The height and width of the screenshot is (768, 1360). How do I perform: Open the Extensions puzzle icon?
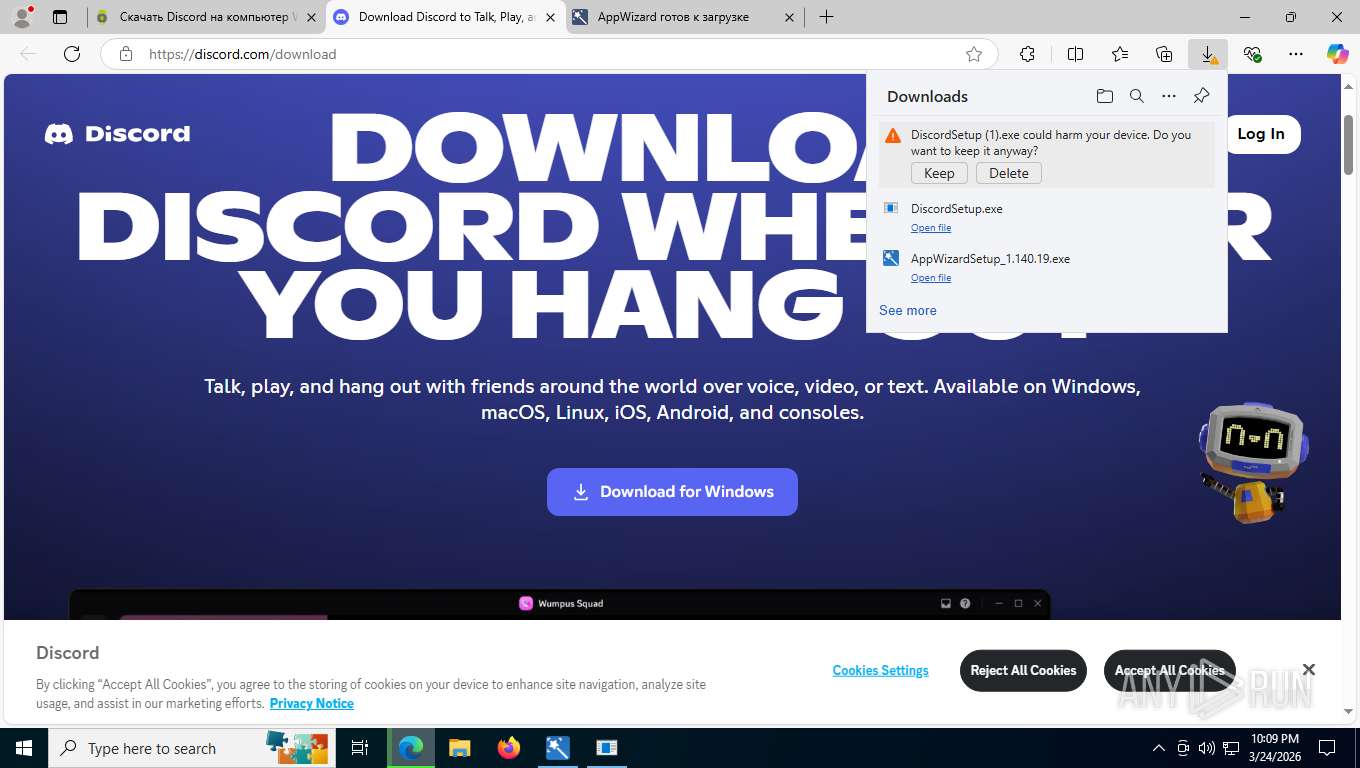coord(1027,54)
